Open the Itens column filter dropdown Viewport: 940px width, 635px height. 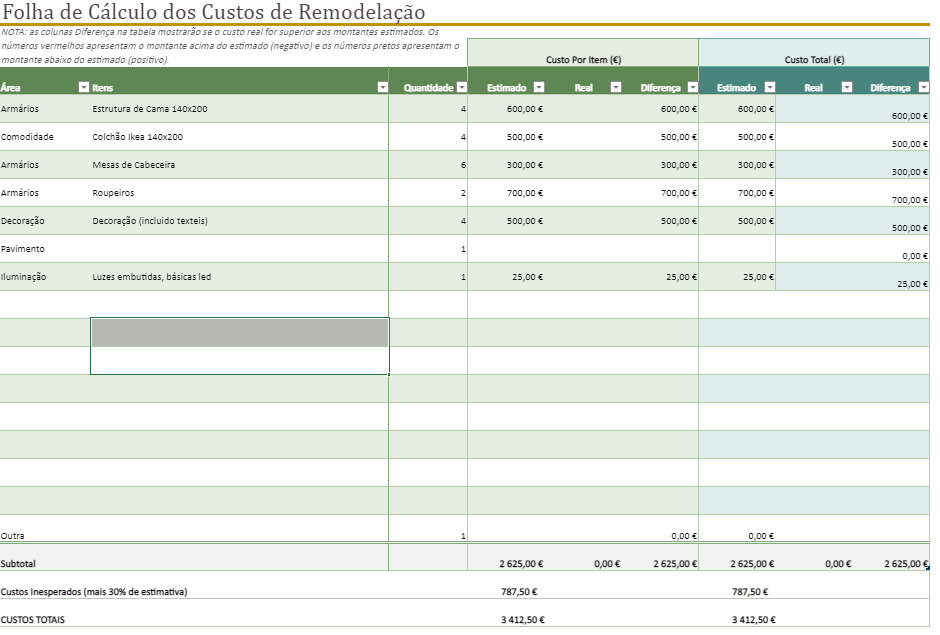[x=382, y=88]
